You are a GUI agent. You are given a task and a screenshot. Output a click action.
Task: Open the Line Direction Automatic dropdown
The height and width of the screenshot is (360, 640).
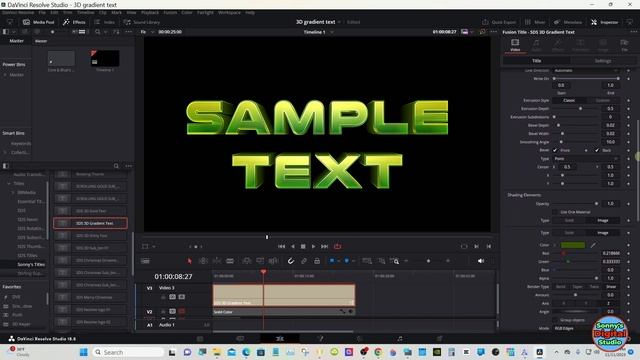pos(586,71)
